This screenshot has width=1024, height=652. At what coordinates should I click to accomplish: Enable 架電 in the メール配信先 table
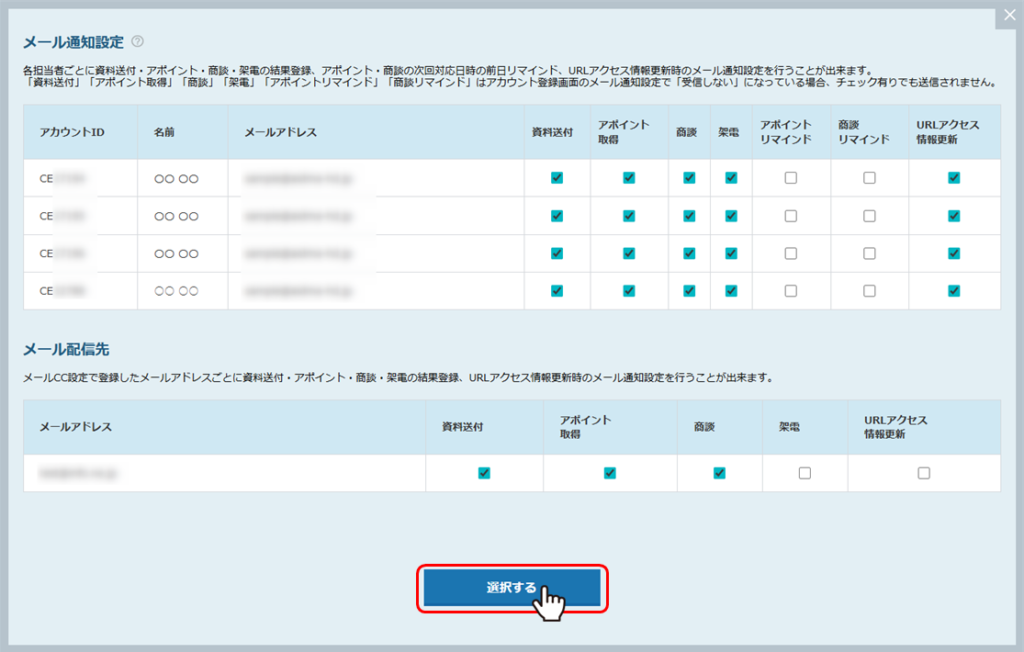[804, 473]
